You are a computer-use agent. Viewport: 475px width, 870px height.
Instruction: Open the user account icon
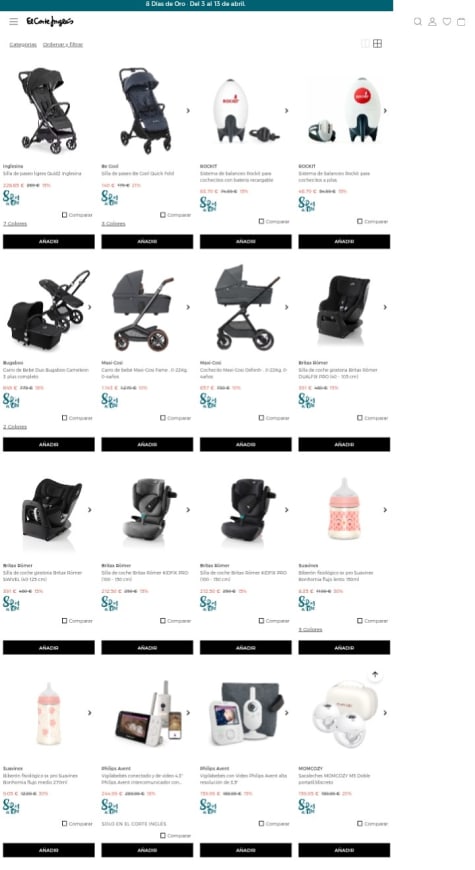point(432,22)
